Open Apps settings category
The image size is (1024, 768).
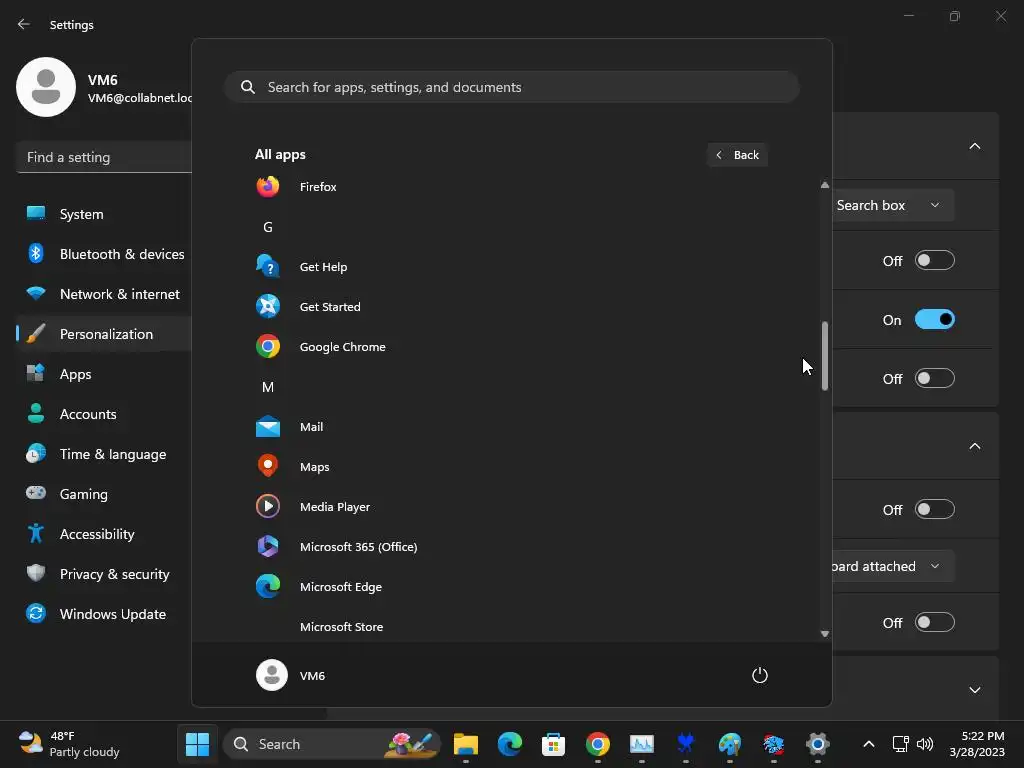pos(104,374)
